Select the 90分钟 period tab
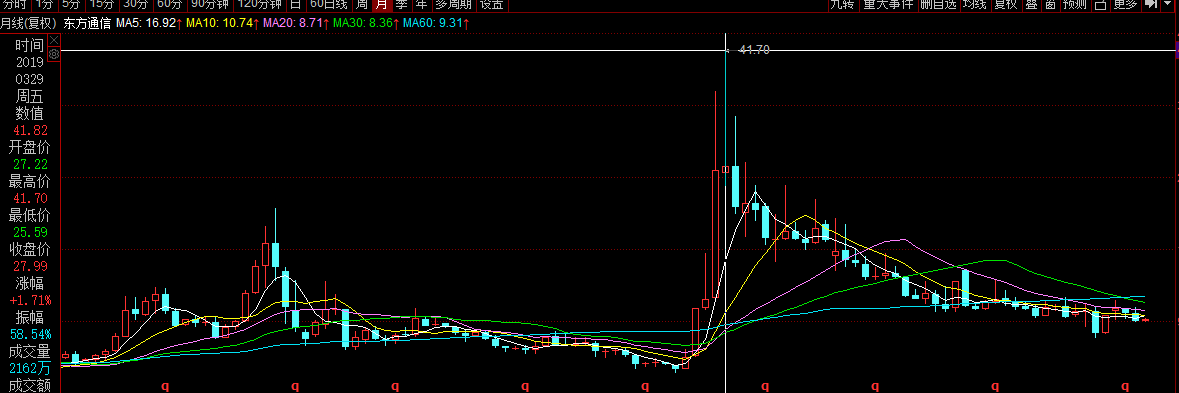Screen dimensions: 1179x393 point(210,5)
